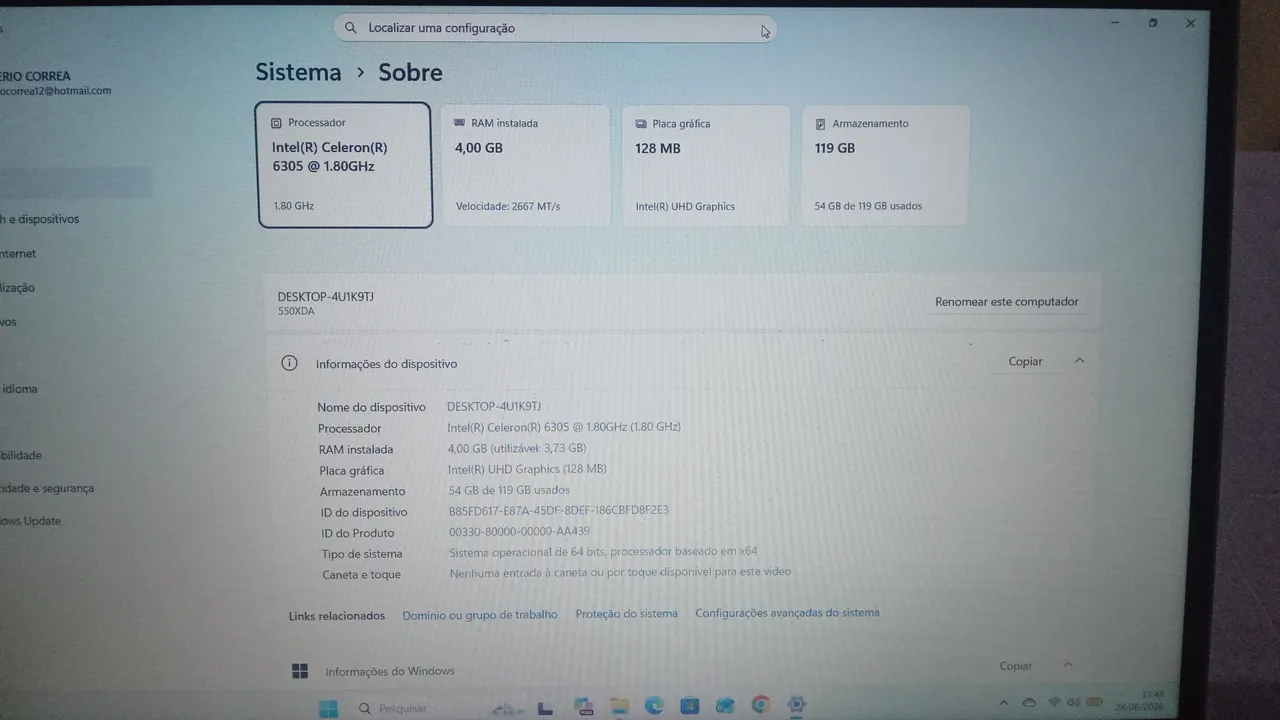Screen dimensions: 1280x720
Task: Open Privacidade e segurança in the sidebar
Action: click(x=47, y=489)
